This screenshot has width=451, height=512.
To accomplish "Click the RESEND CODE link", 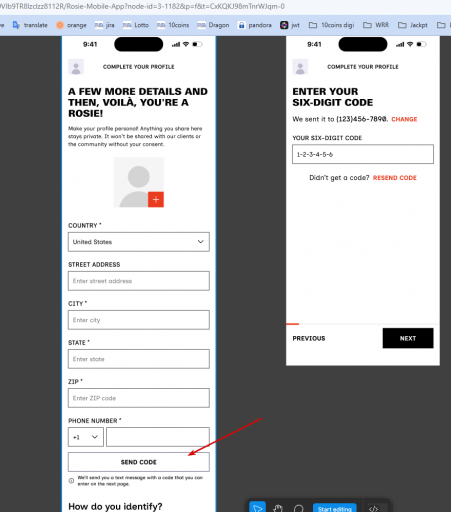I will [x=395, y=178].
